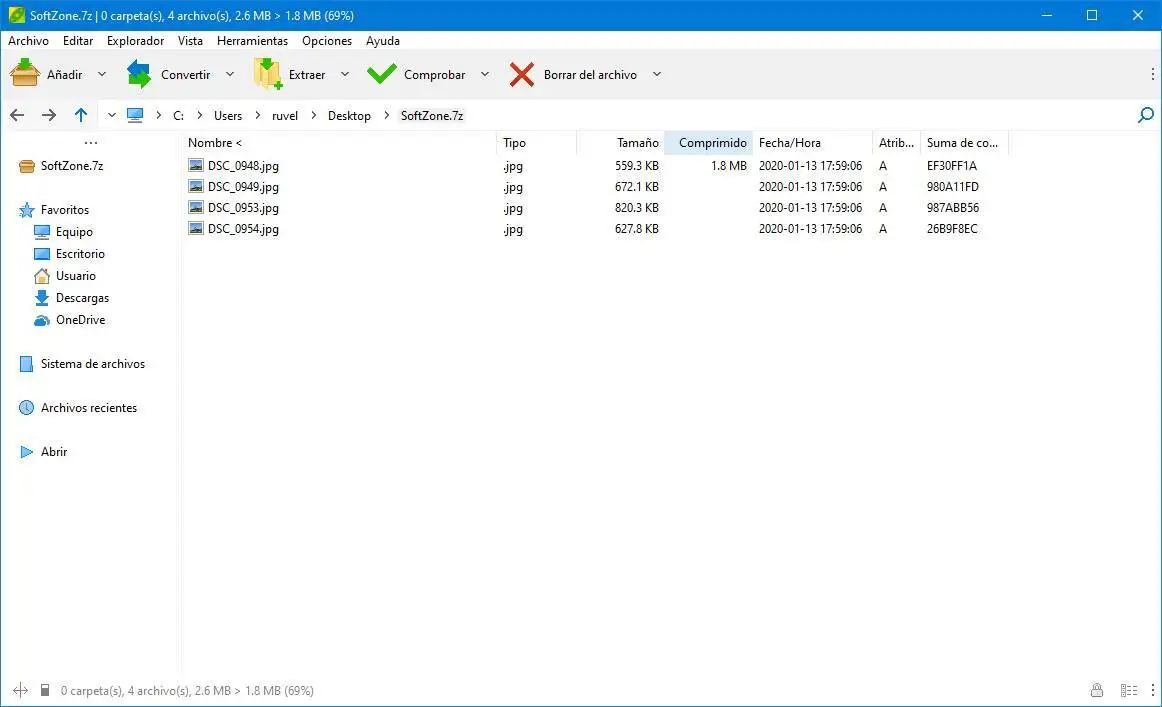Viewport: 1162px width, 707px height.
Task: Open Equipo in sidebar
Action: tap(74, 232)
